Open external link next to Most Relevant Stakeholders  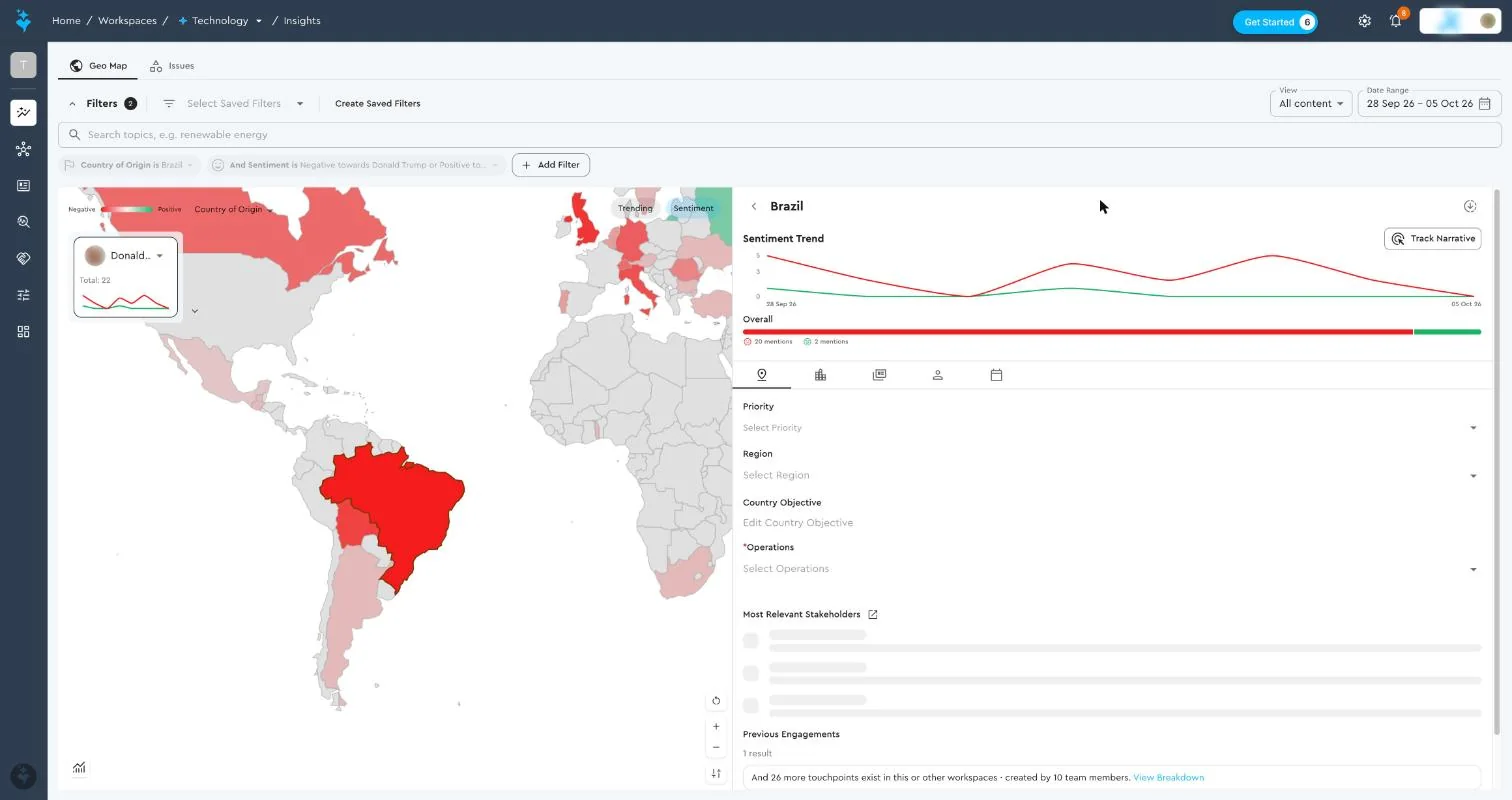pos(873,614)
